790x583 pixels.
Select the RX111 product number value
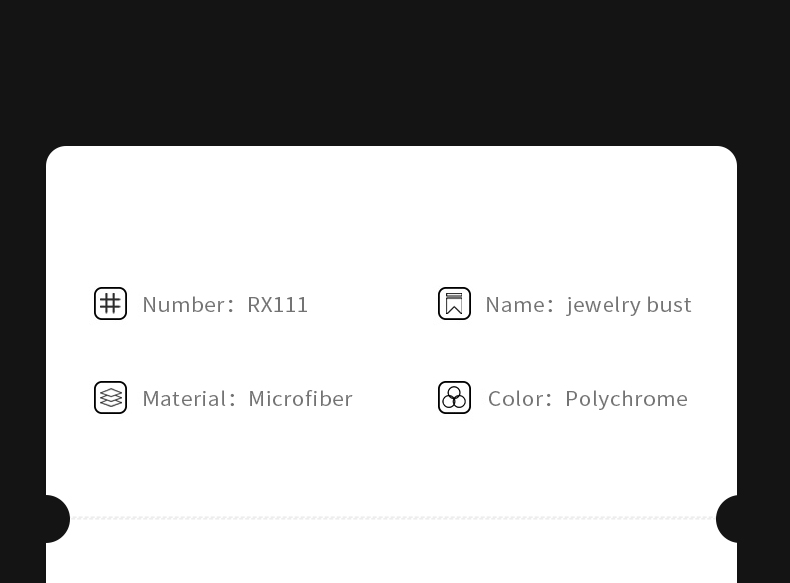coord(278,304)
